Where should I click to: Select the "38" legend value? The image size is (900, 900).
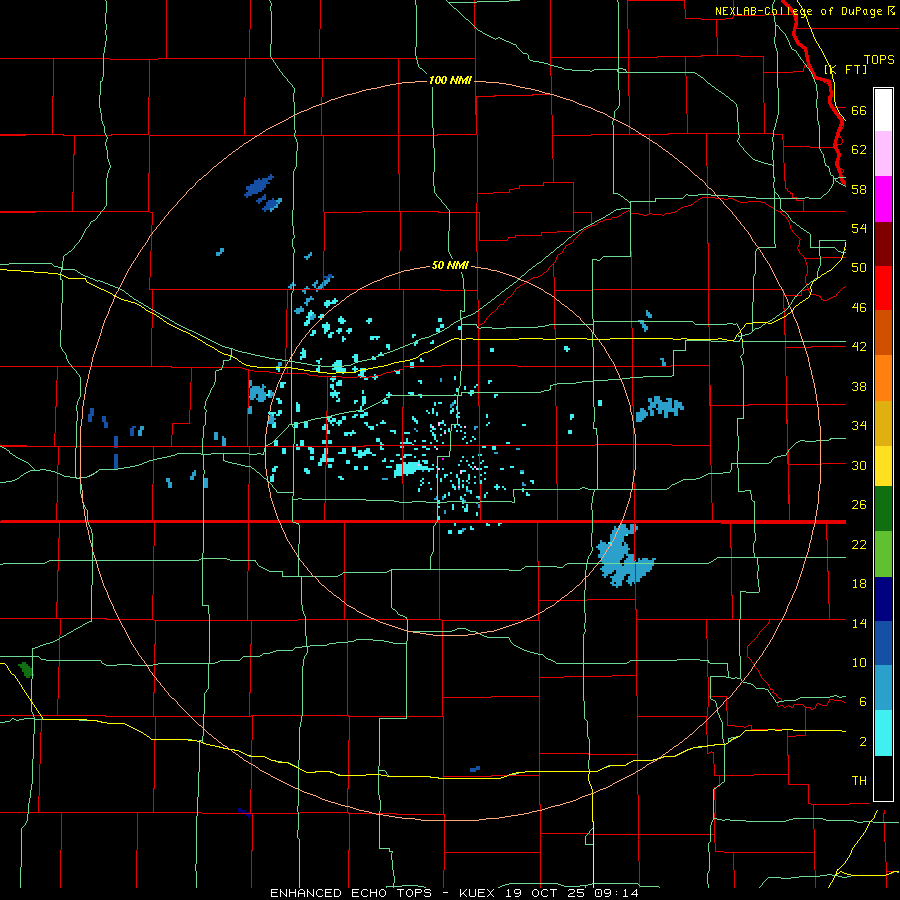(x=859, y=386)
